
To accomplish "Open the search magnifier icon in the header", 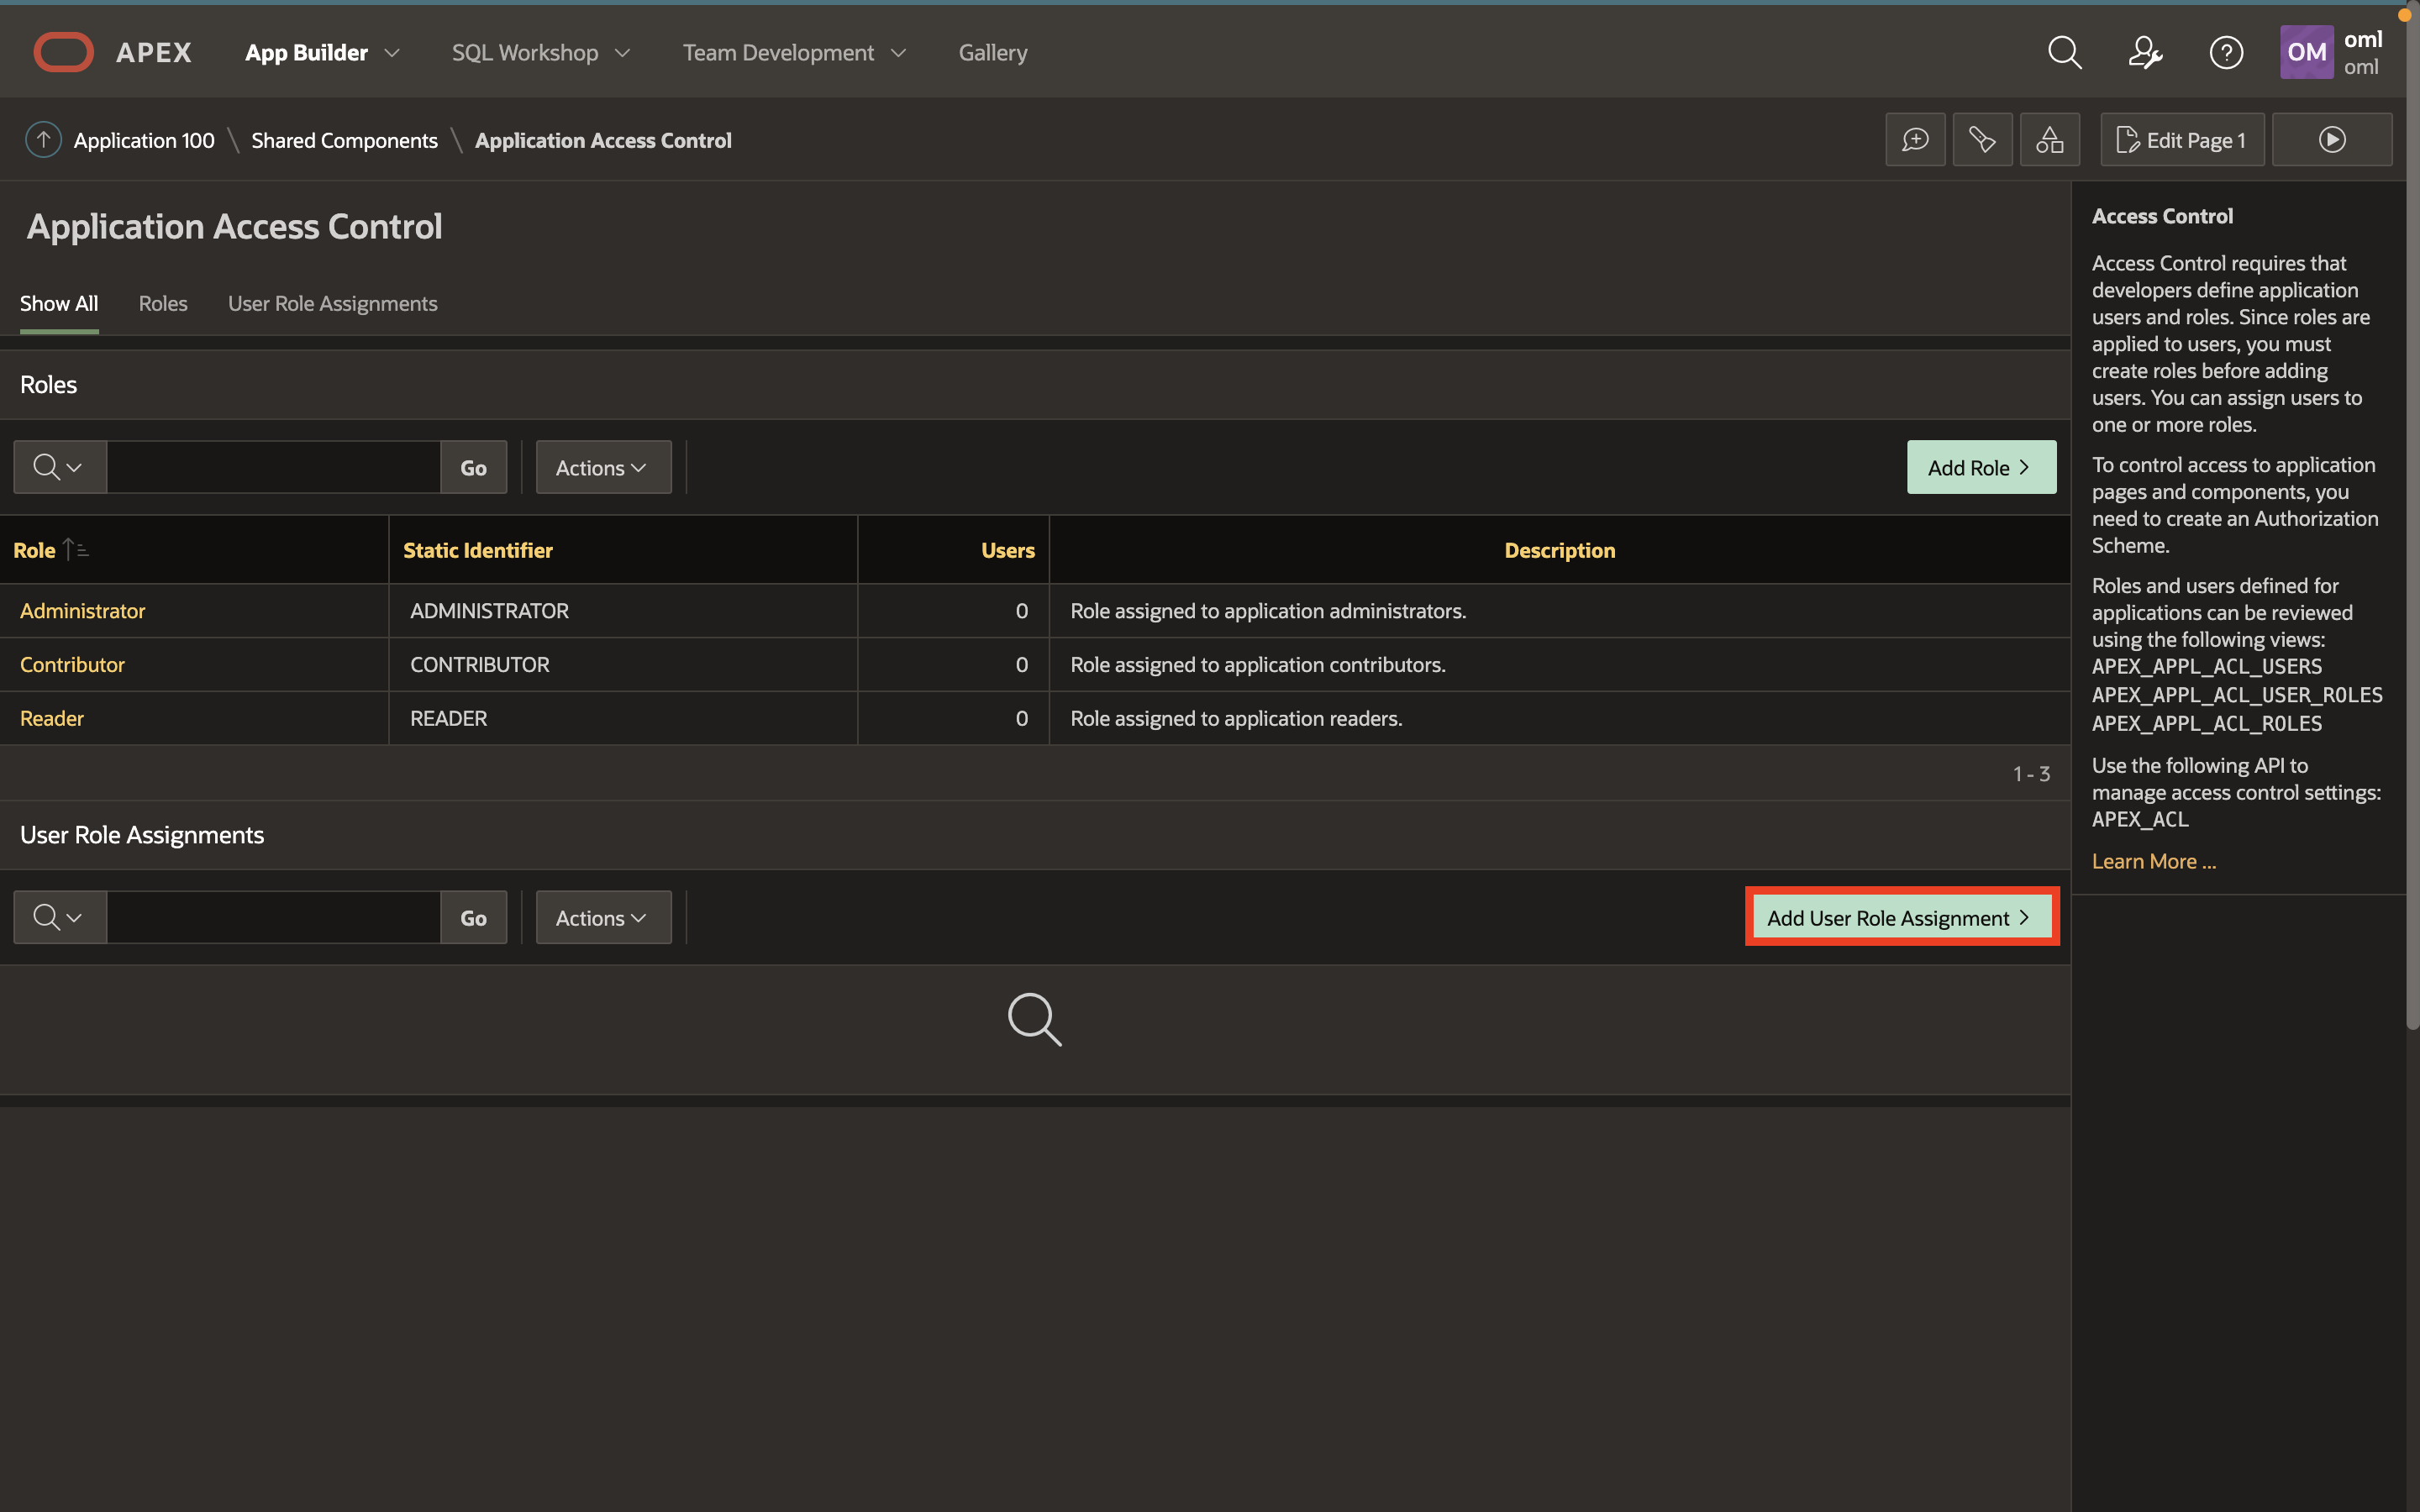I will 2064,52.
